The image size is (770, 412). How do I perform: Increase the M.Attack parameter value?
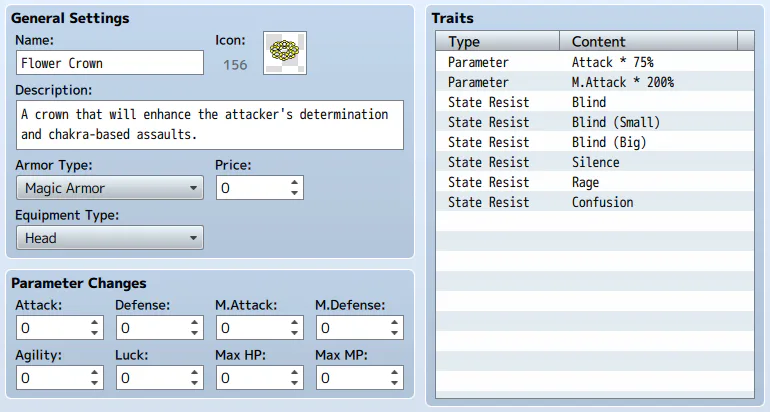coord(294,323)
